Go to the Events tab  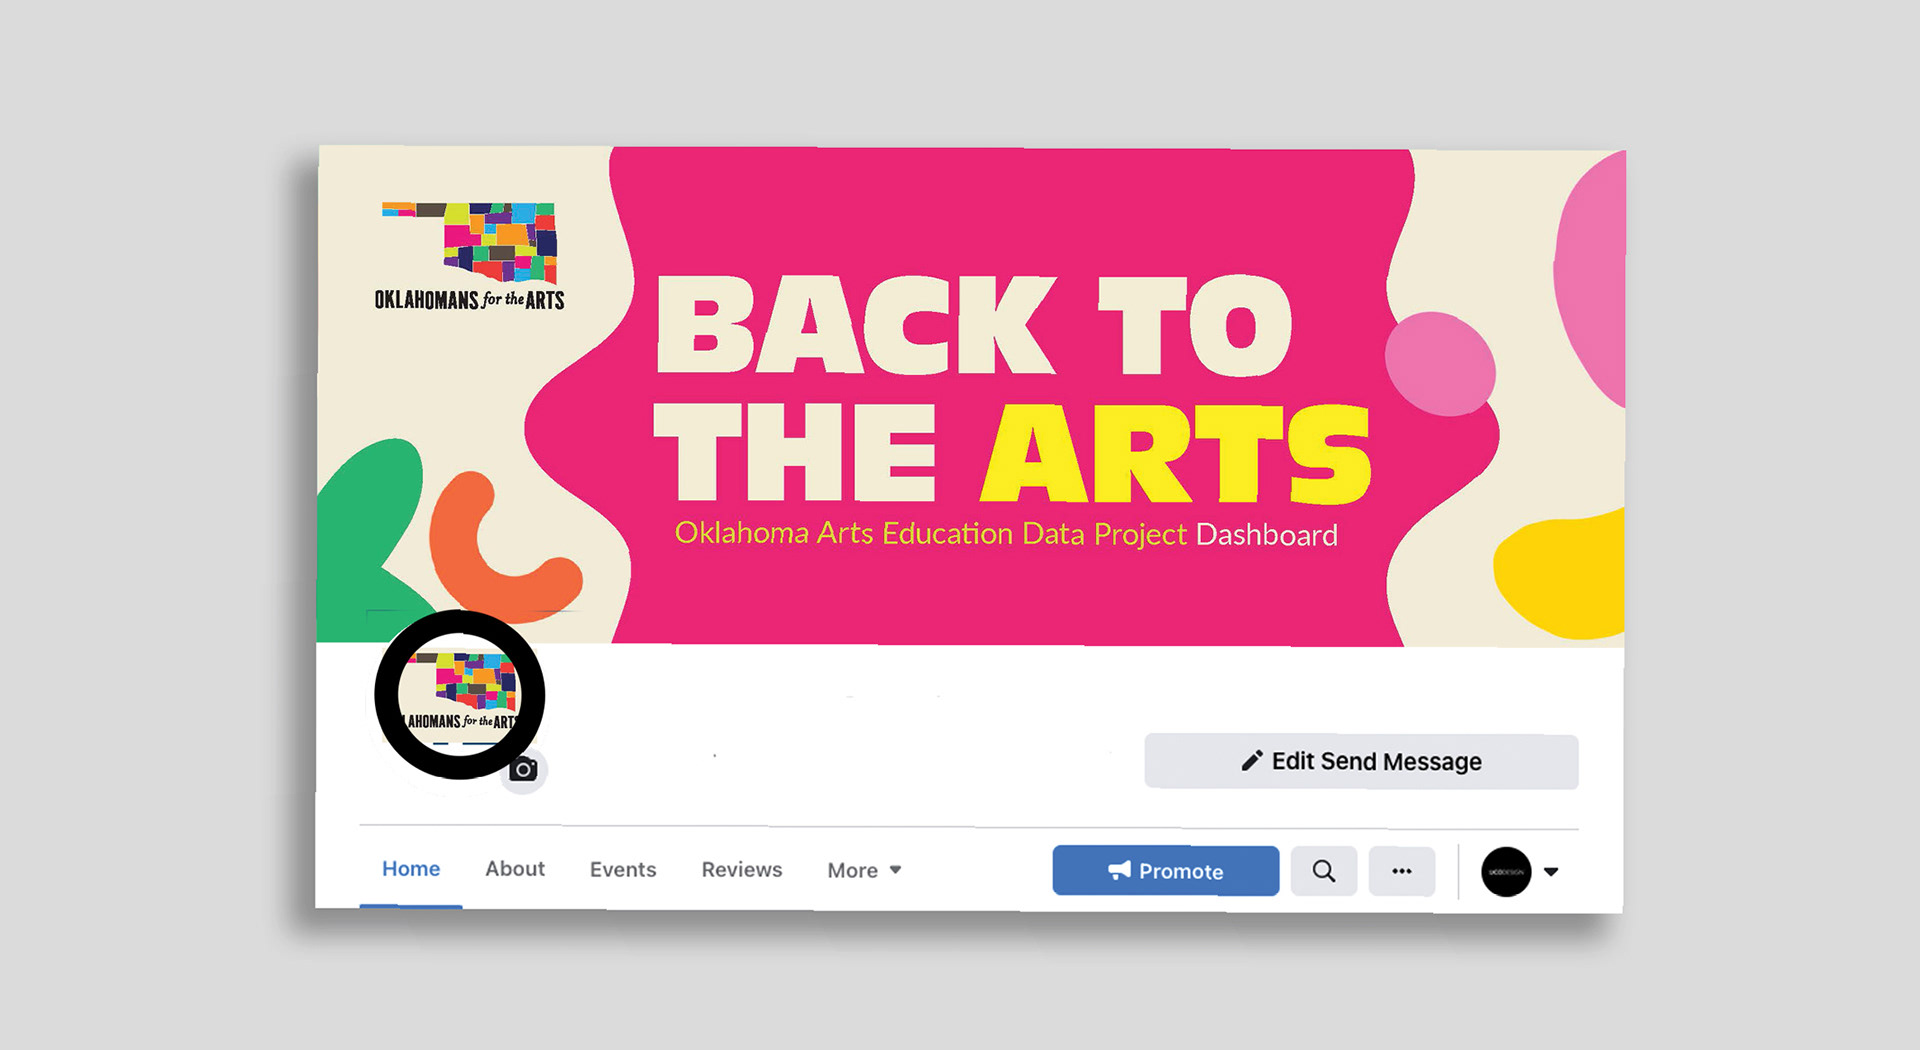click(x=623, y=870)
